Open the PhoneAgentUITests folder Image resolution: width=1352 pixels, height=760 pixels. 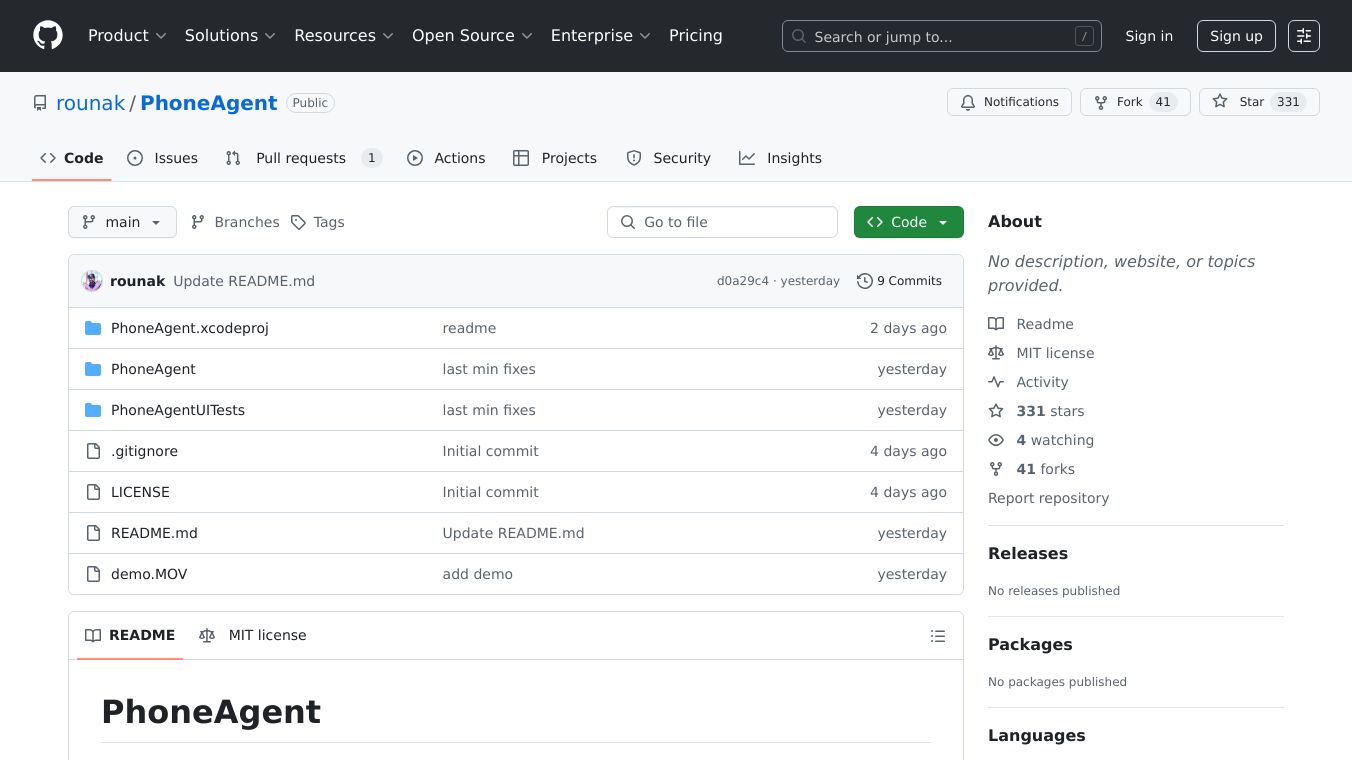(x=177, y=410)
